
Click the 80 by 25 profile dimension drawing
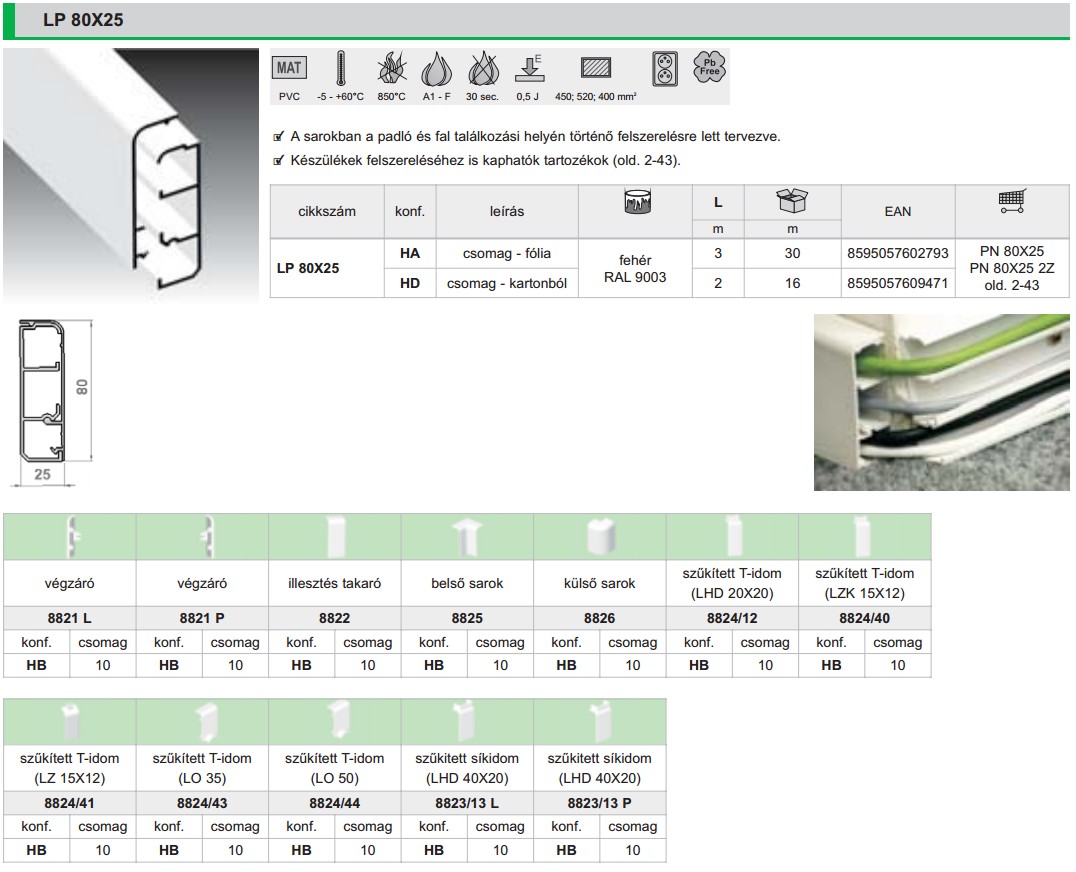(52, 402)
